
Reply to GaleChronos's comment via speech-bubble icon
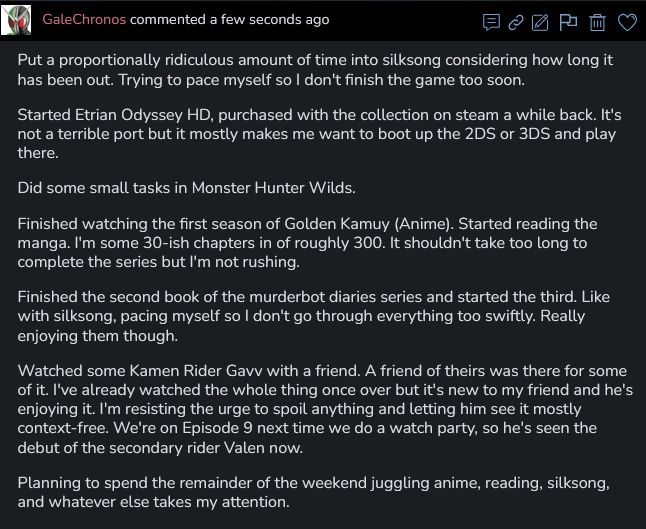[491, 22]
